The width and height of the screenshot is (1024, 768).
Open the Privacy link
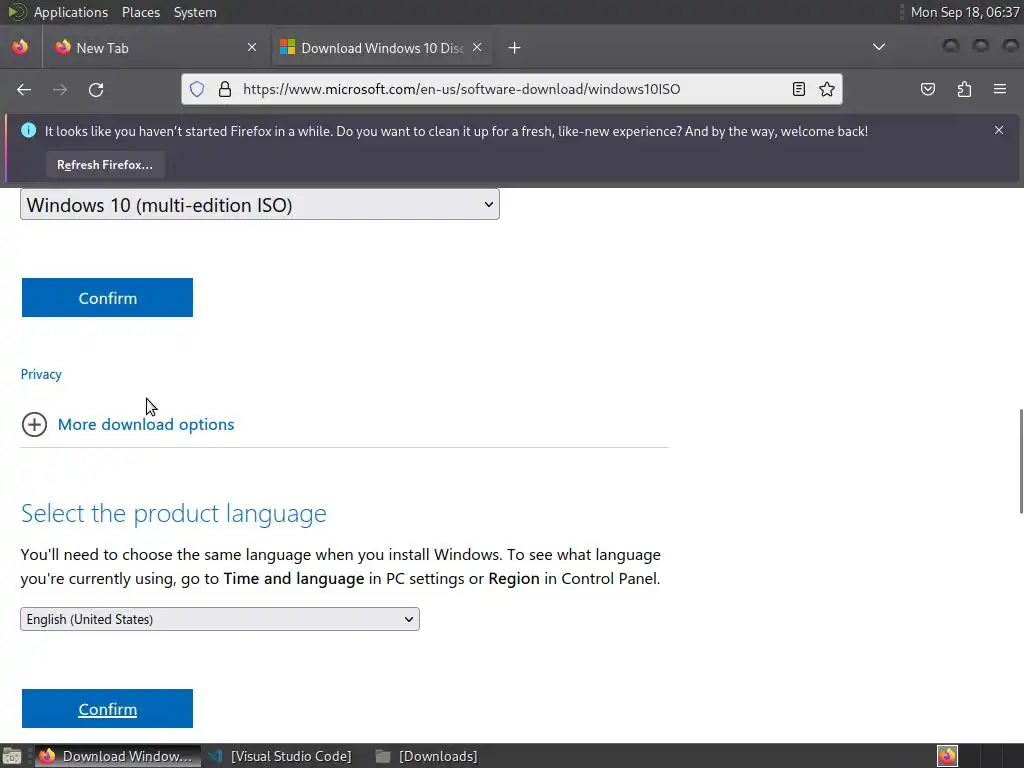click(41, 374)
